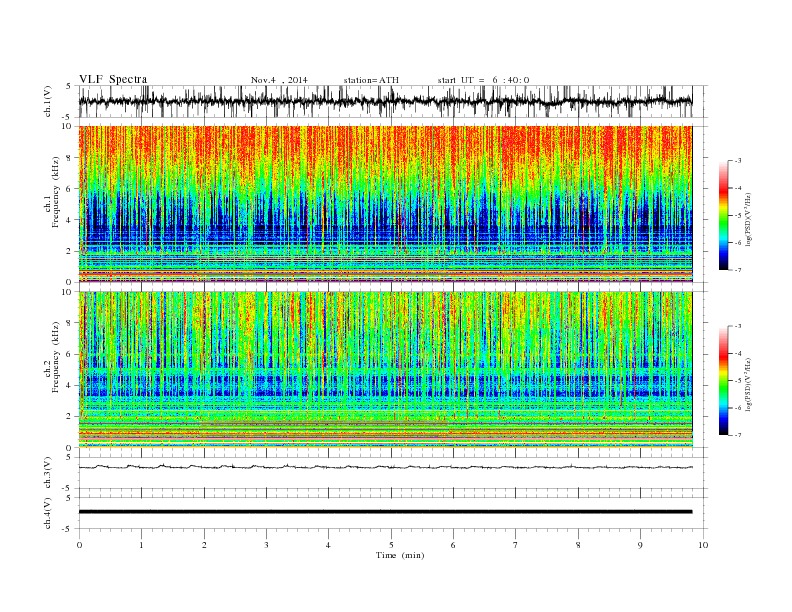Click time axis tick label '0'

click(79, 545)
